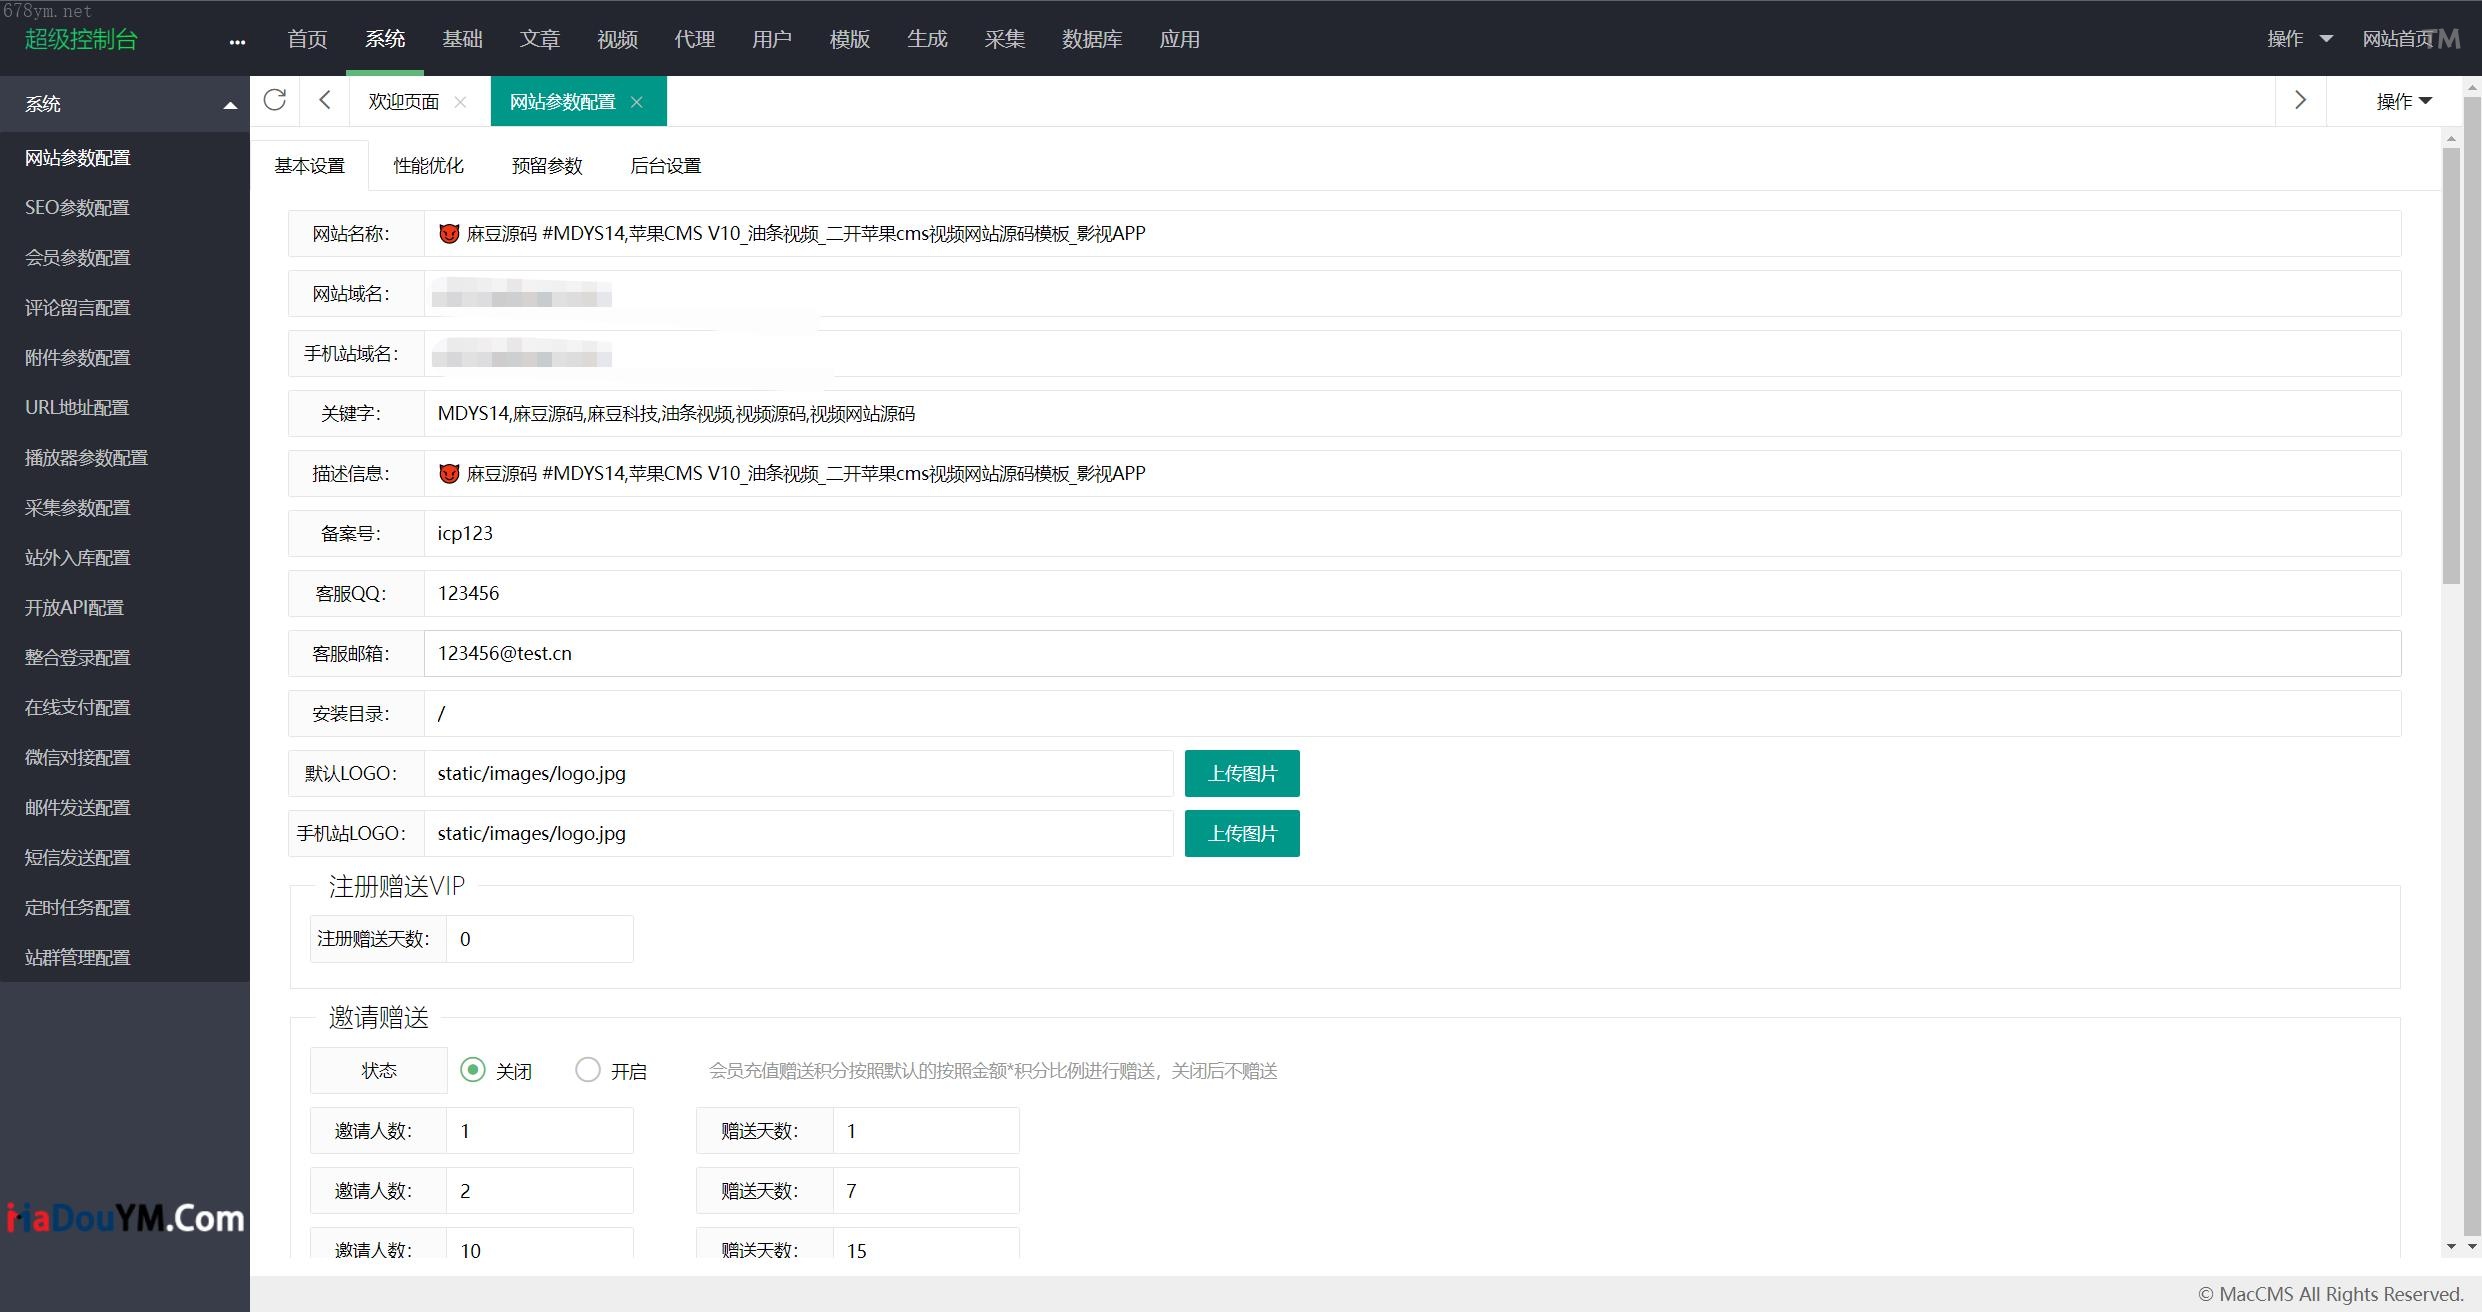Screen dimensions: 2482x1312
Task: Open the 操作 dropdown in top bar
Action: pos(2298,39)
